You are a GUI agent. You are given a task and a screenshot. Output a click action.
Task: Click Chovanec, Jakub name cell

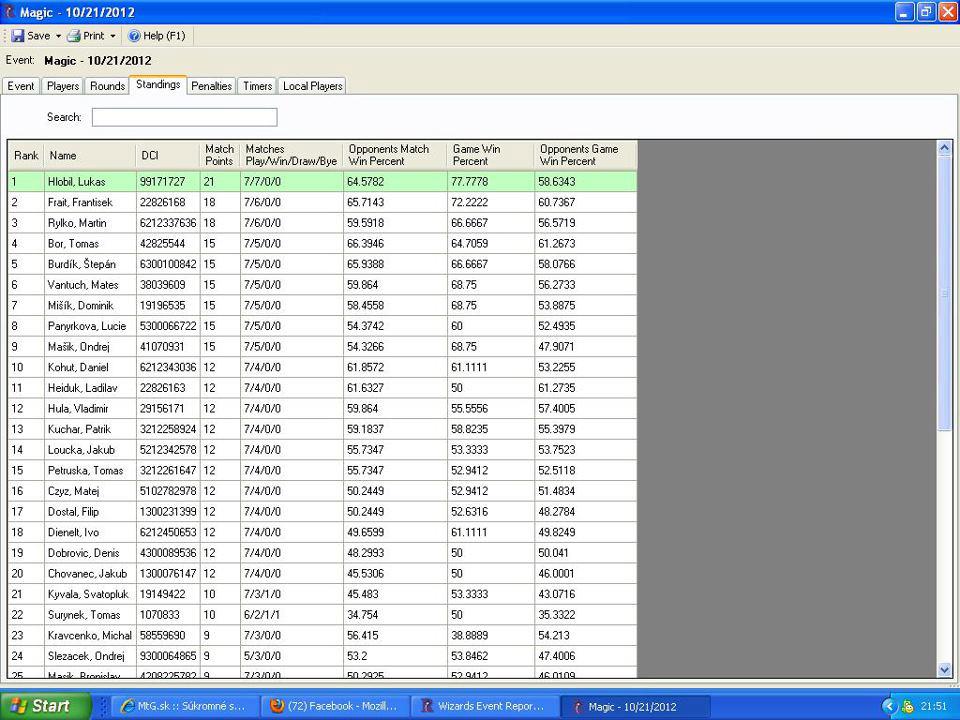tap(90, 574)
